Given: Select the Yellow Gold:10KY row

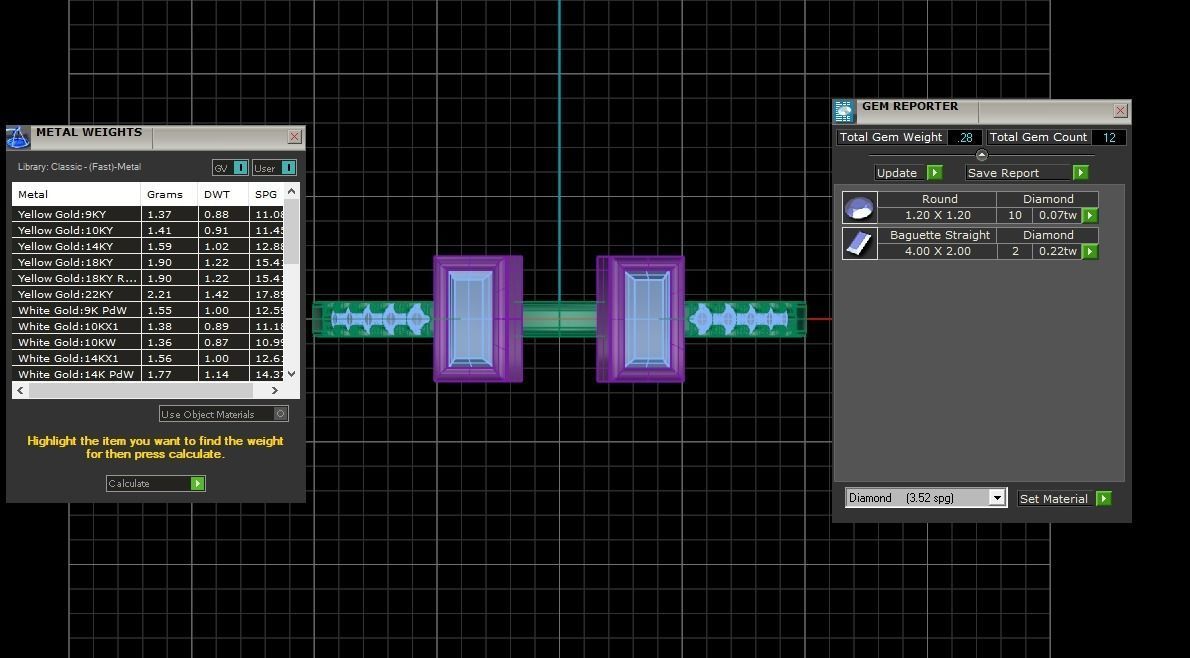Looking at the screenshot, I should [x=148, y=231].
